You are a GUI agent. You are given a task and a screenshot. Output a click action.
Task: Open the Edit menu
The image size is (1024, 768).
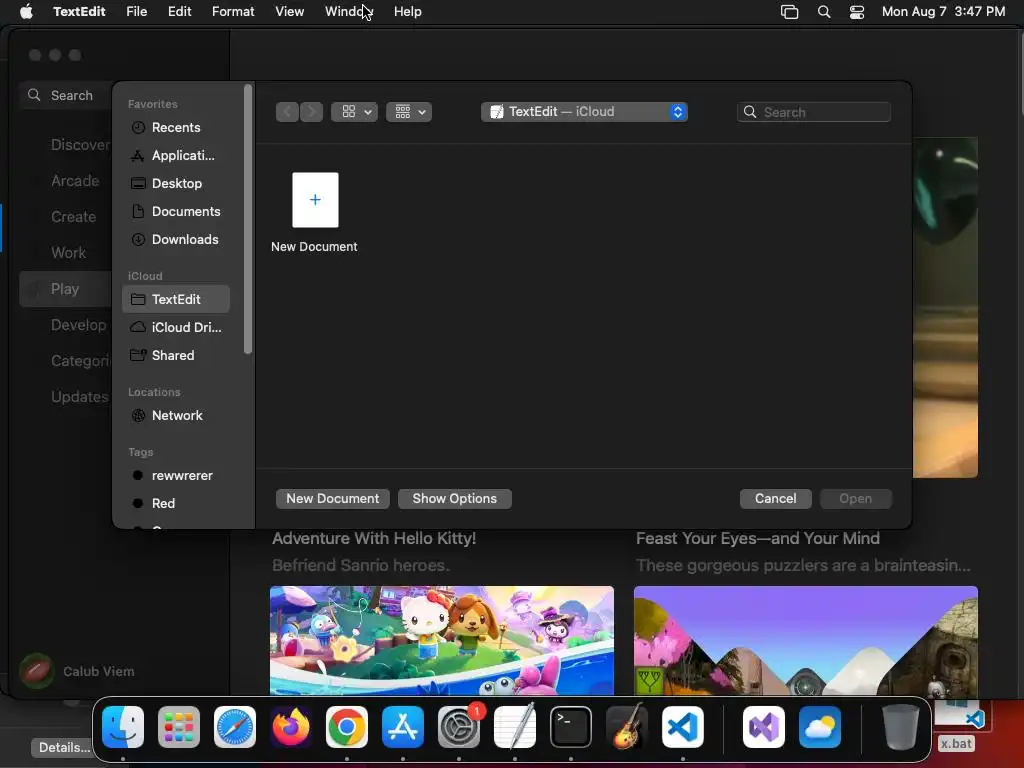click(x=180, y=12)
